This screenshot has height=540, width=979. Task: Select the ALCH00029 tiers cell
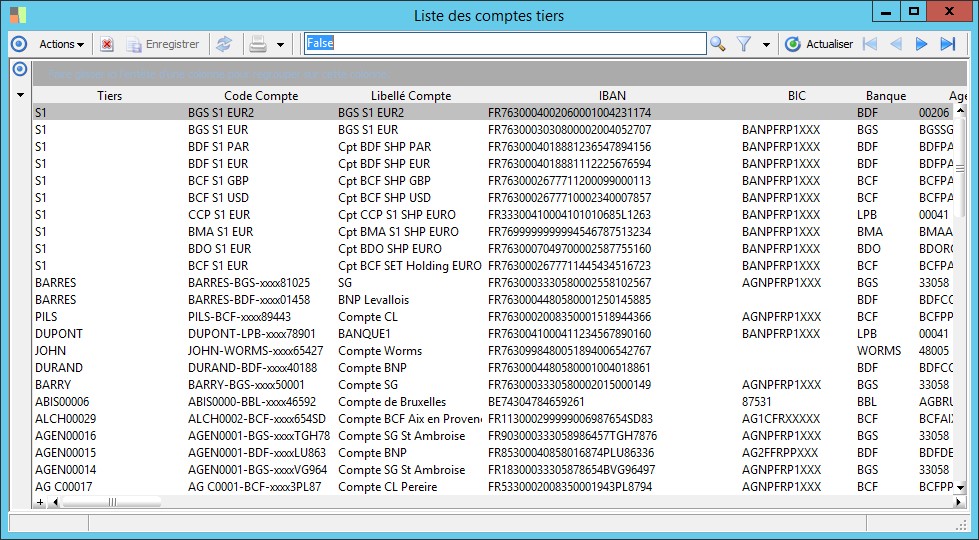tap(109, 419)
